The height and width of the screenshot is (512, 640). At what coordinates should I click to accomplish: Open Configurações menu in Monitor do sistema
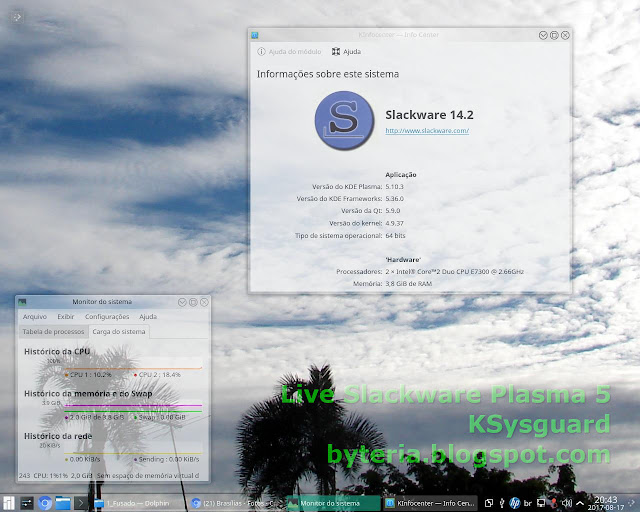107,316
